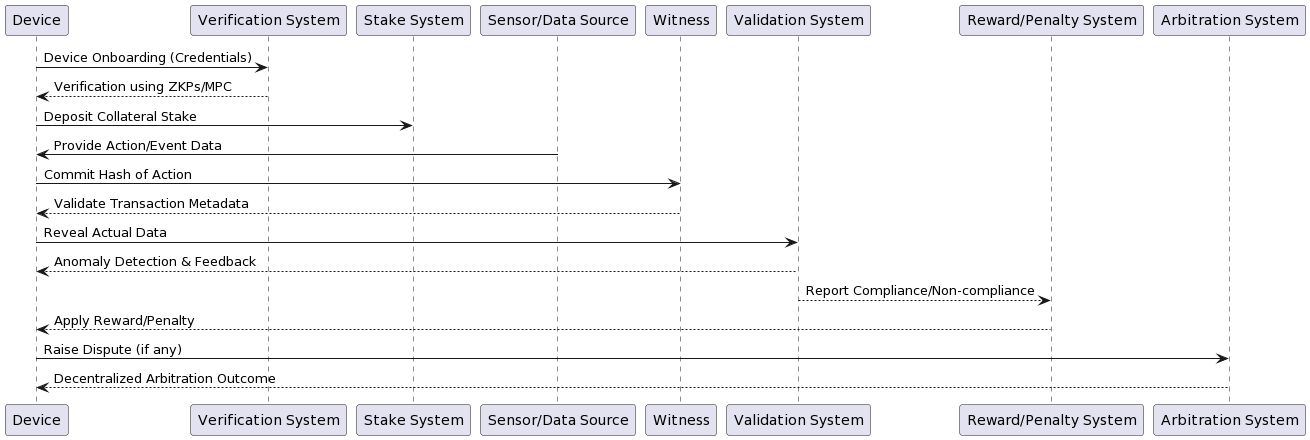Select the "Provide Action/Event Data" message
The width and height of the screenshot is (1310, 440).
[138, 145]
